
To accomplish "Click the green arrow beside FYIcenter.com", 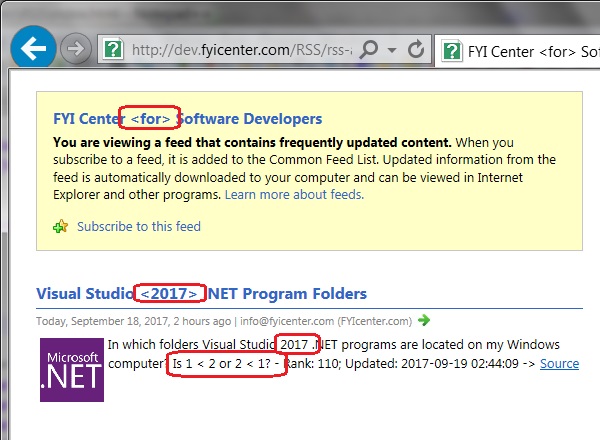I will click(424, 320).
